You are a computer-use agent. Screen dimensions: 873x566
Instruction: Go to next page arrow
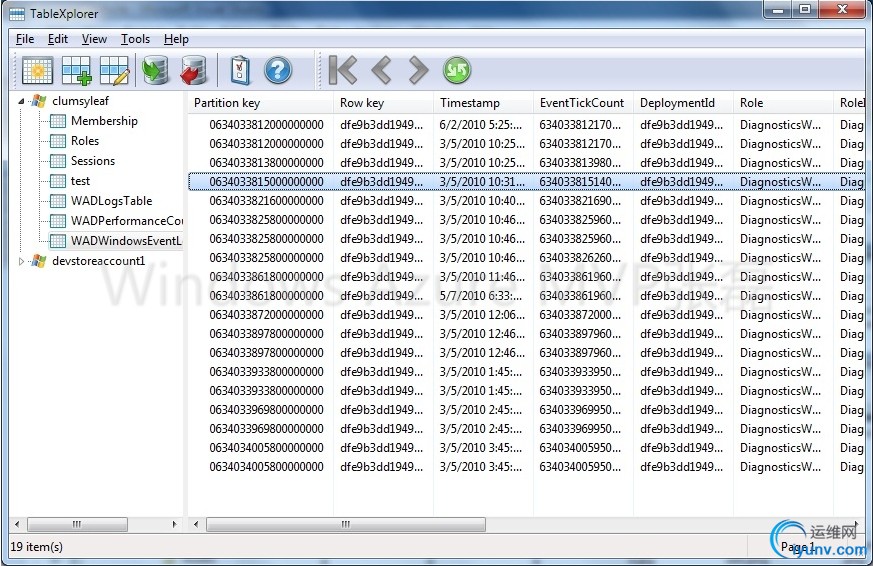418,70
